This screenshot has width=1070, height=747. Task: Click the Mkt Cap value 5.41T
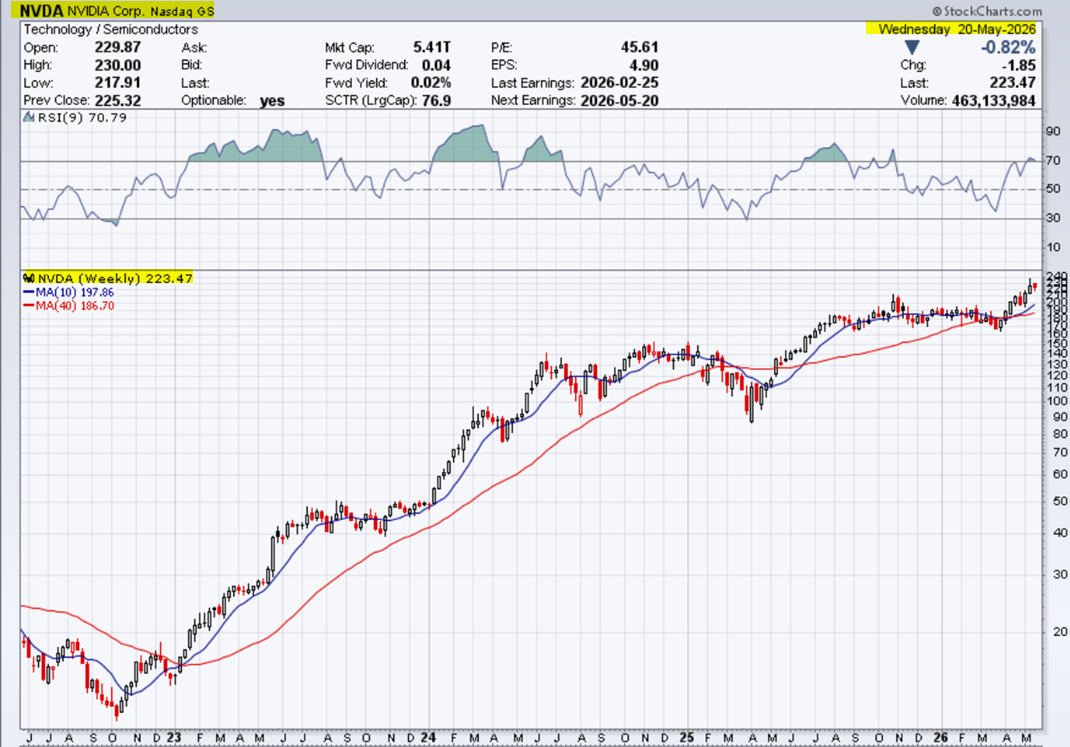click(432, 47)
